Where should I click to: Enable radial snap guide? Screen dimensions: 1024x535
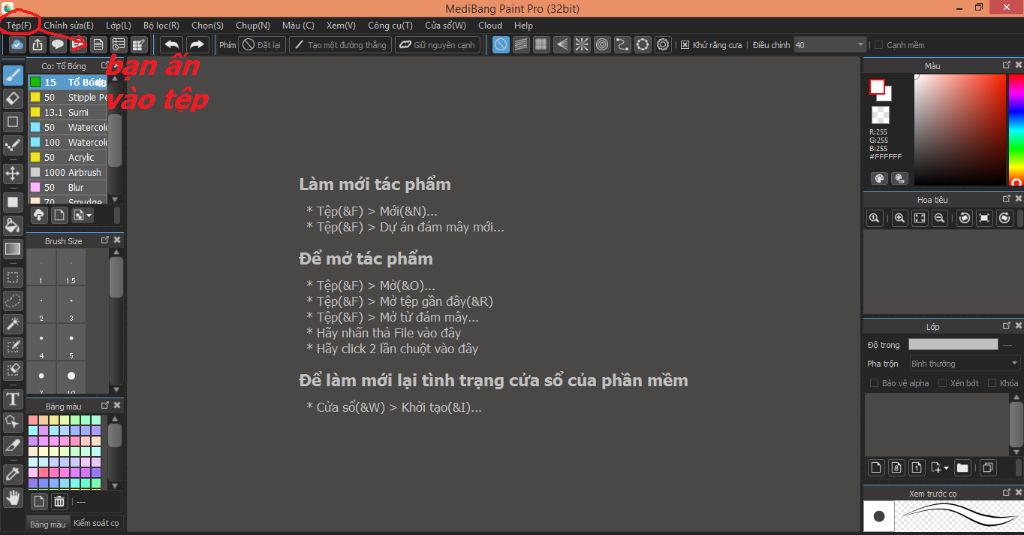(582, 44)
